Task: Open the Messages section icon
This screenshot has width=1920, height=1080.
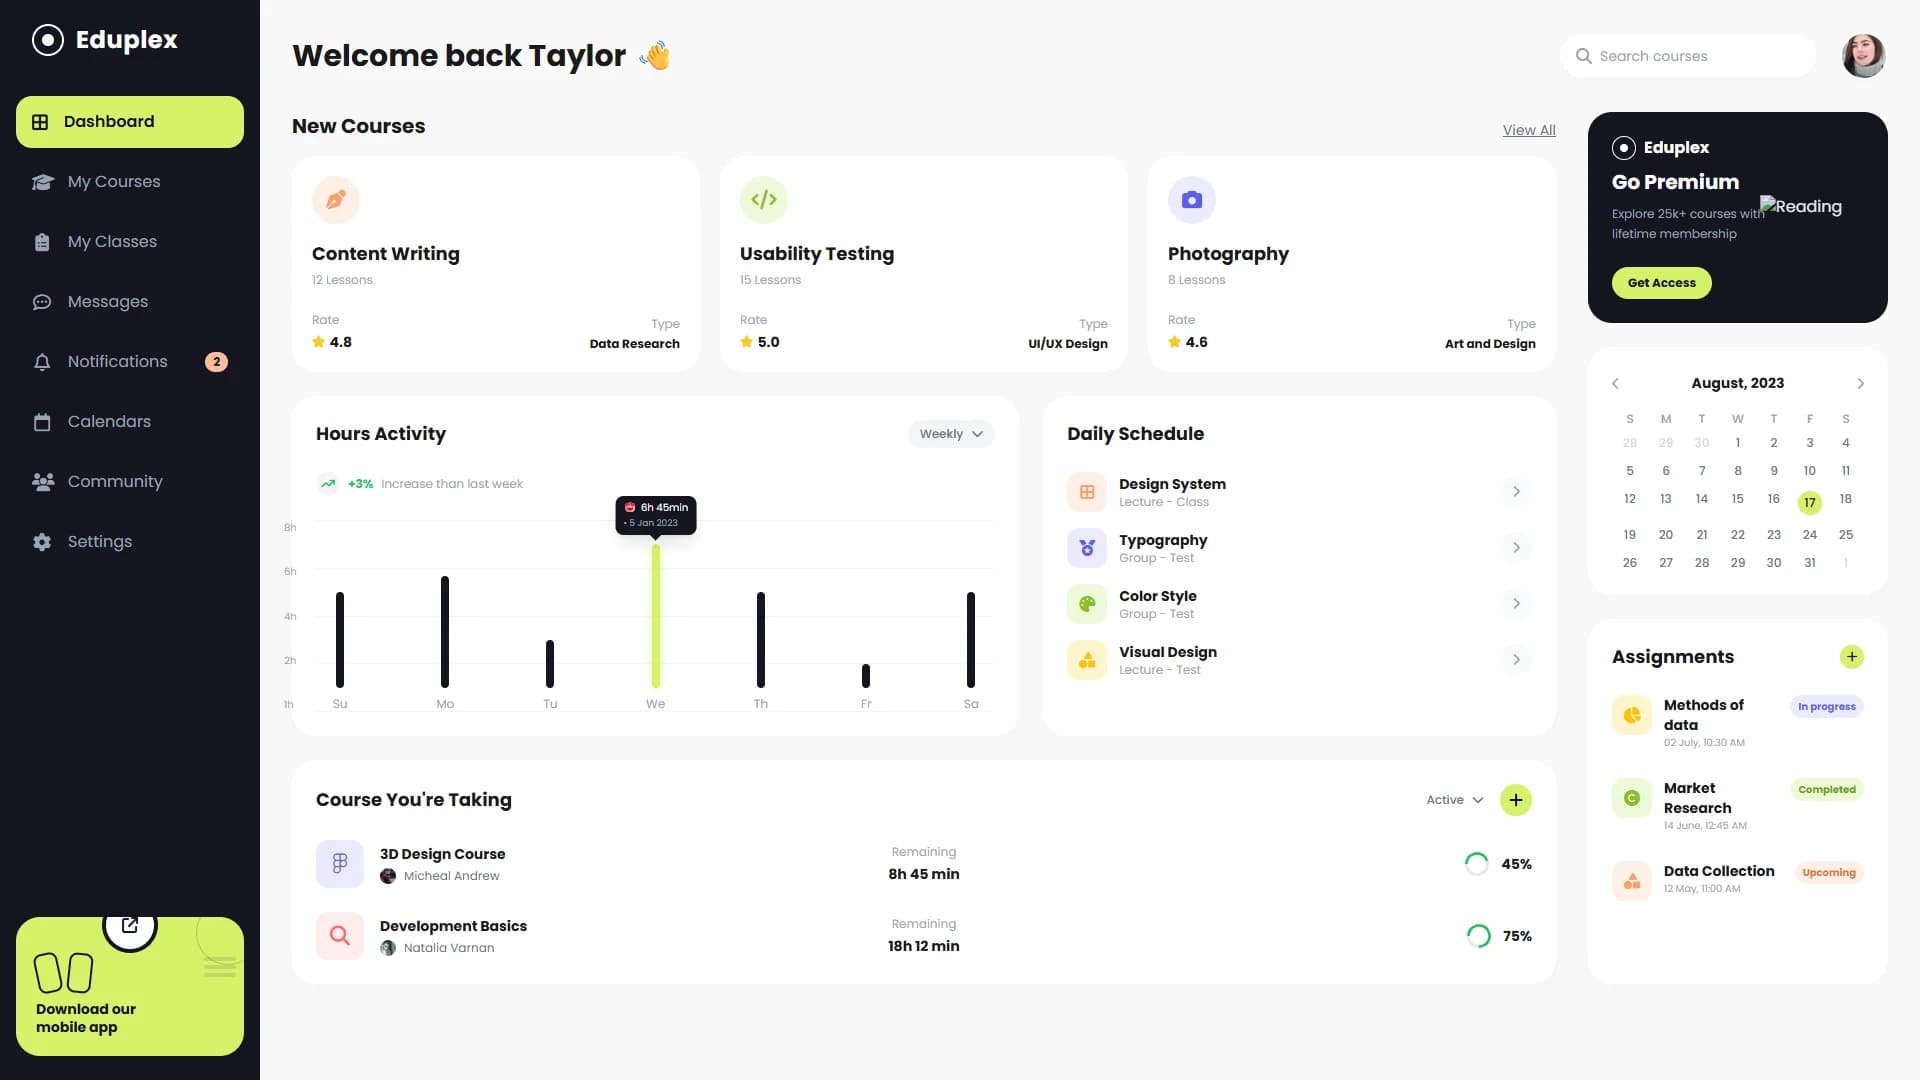Action: pyautogui.click(x=42, y=301)
